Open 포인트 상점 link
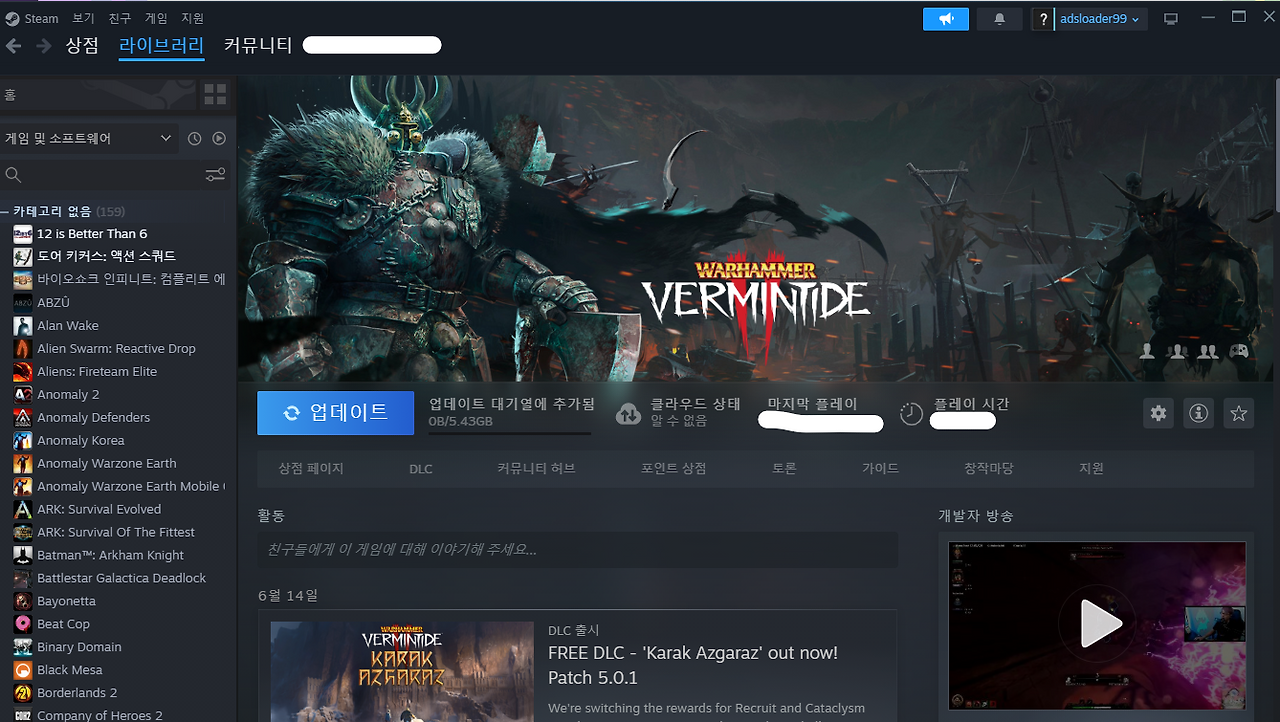Screen dimensions: 1280x722 pos(673,468)
